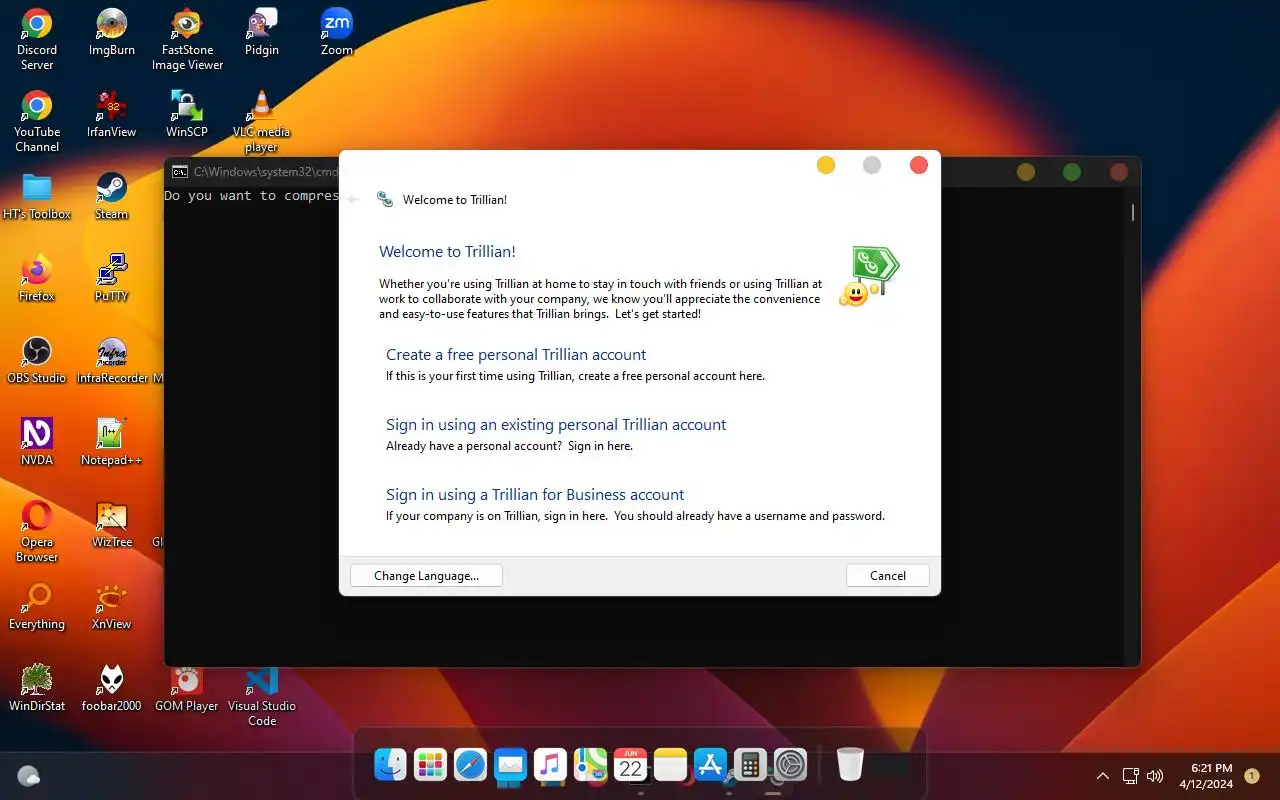Open the Discord Server Chrome shortcut
This screenshot has height=800, width=1280.
click(37, 40)
